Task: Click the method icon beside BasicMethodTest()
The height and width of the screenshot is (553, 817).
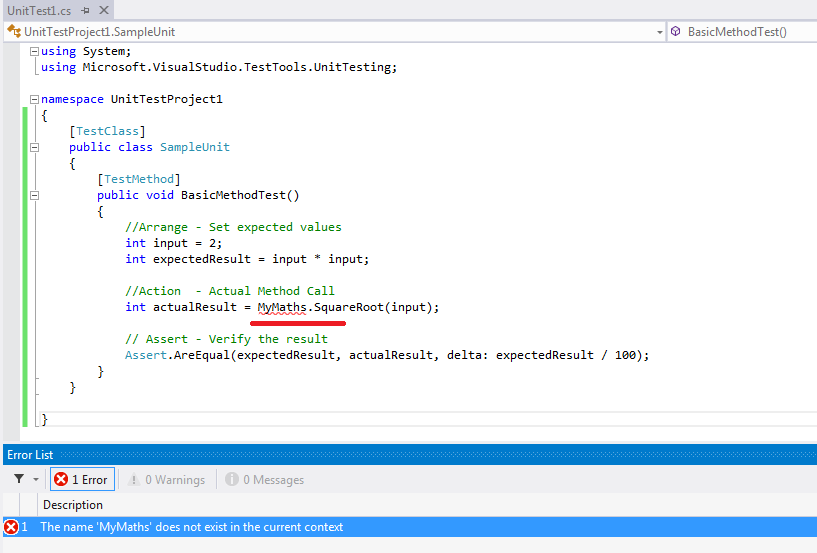Action: click(676, 31)
